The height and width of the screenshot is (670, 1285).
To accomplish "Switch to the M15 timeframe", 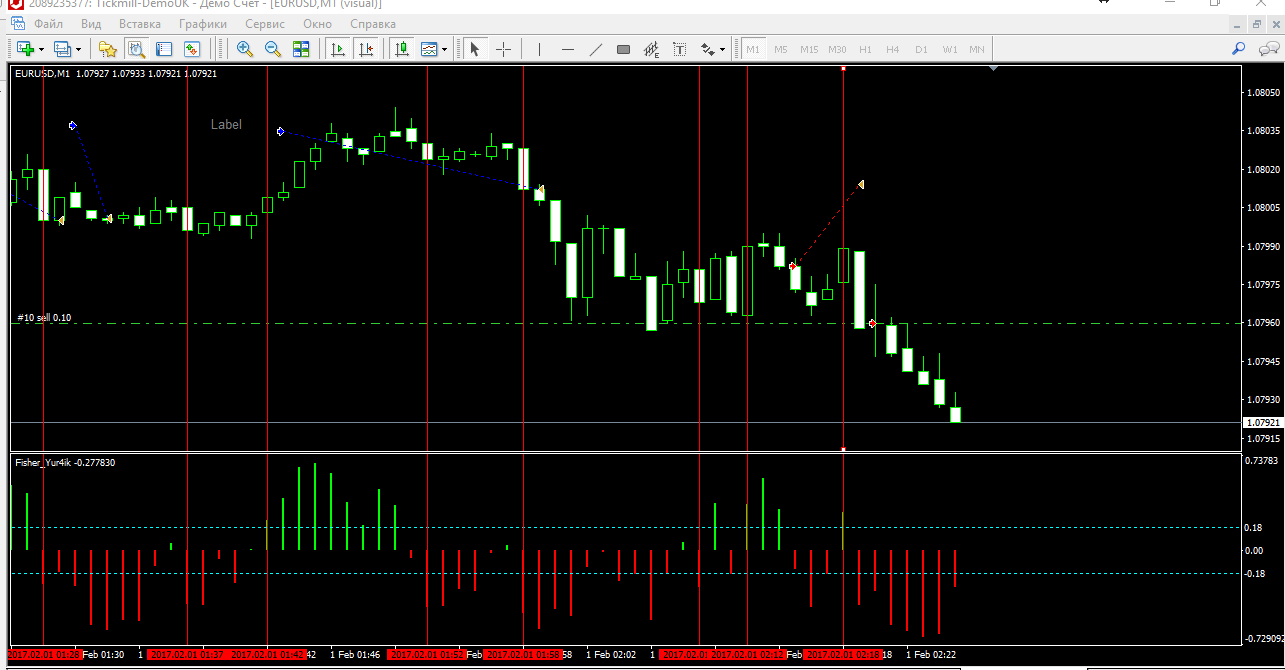I will coord(809,49).
